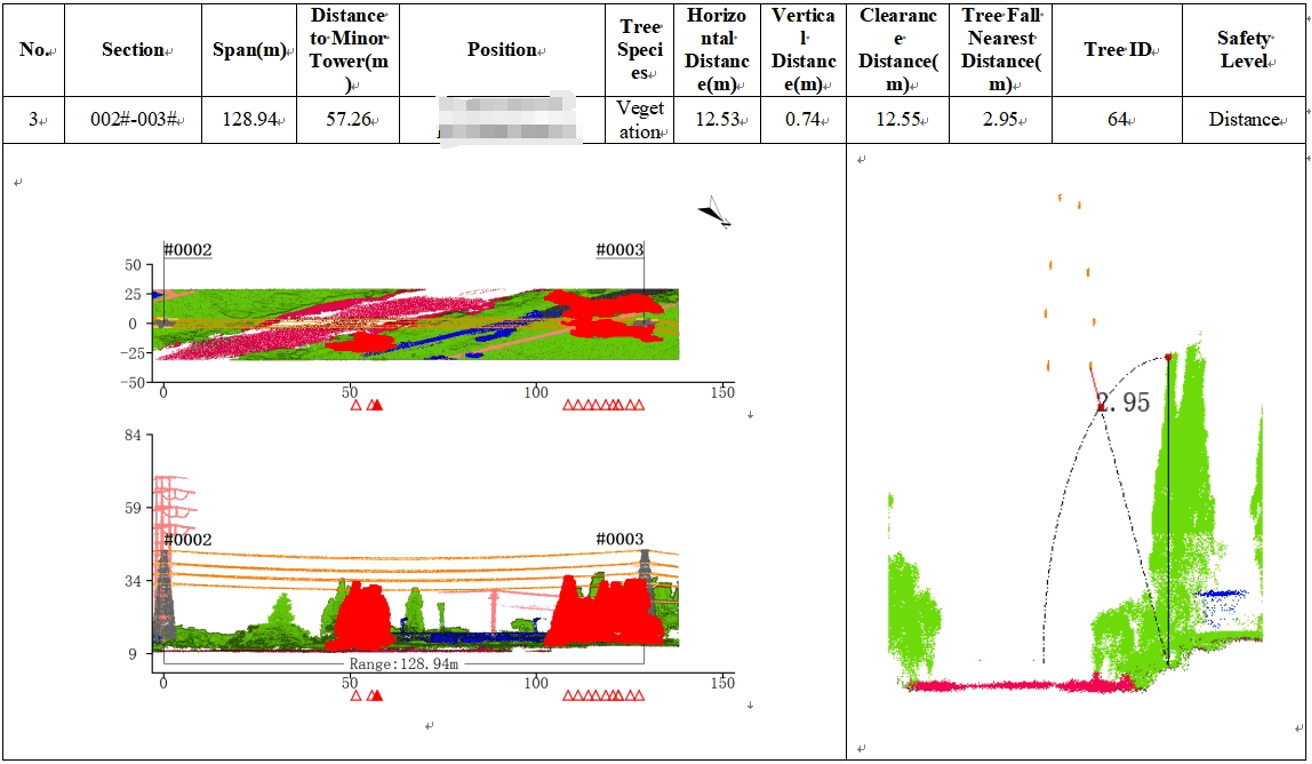This screenshot has width=1312, height=764.
Task: Click the Tree ID column header
Action: click(1116, 50)
